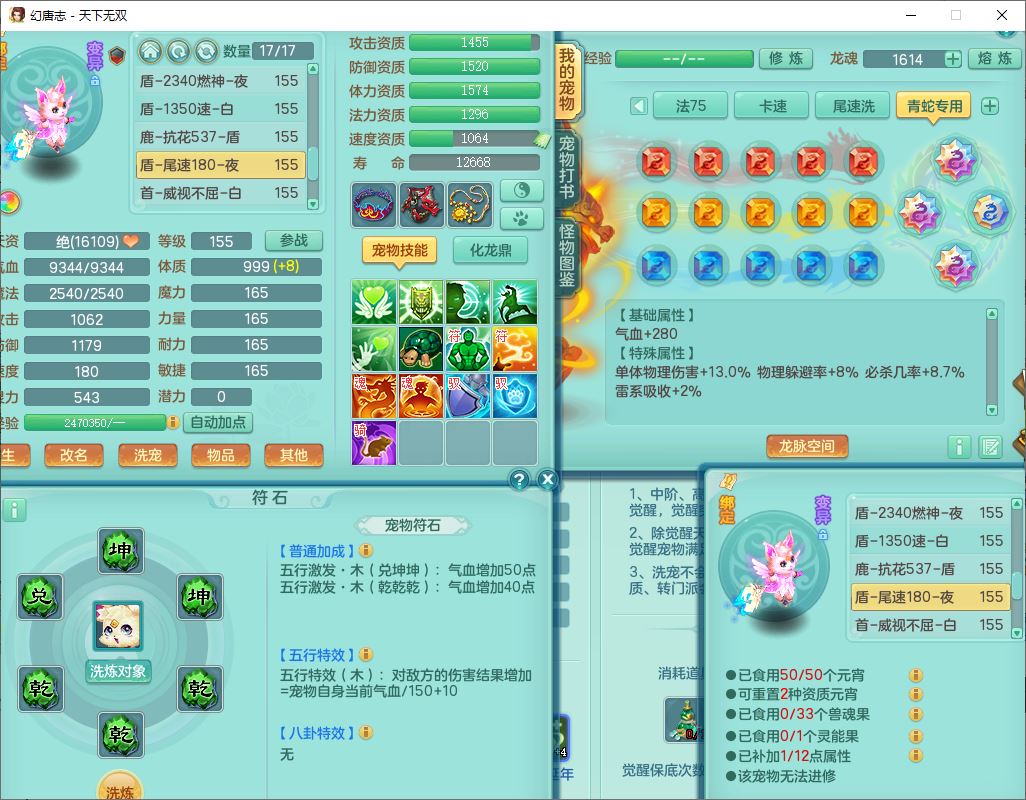Select the purple mount rat skill icon
The height and width of the screenshot is (800, 1026).
tap(374, 442)
